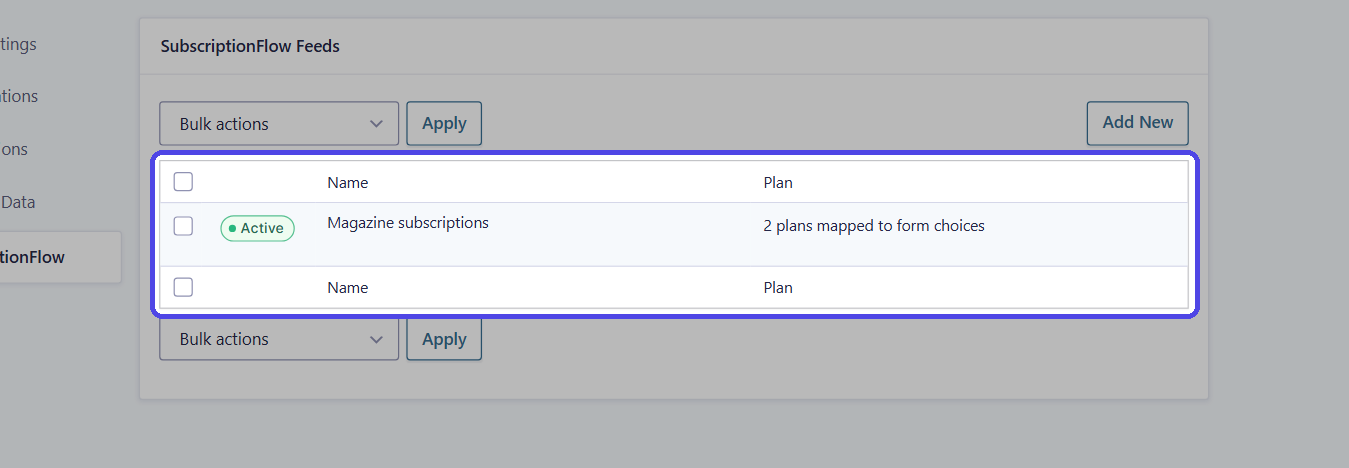Click the Add New feed button
Screen dimensions: 1349x468
[x=1138, y=123]
